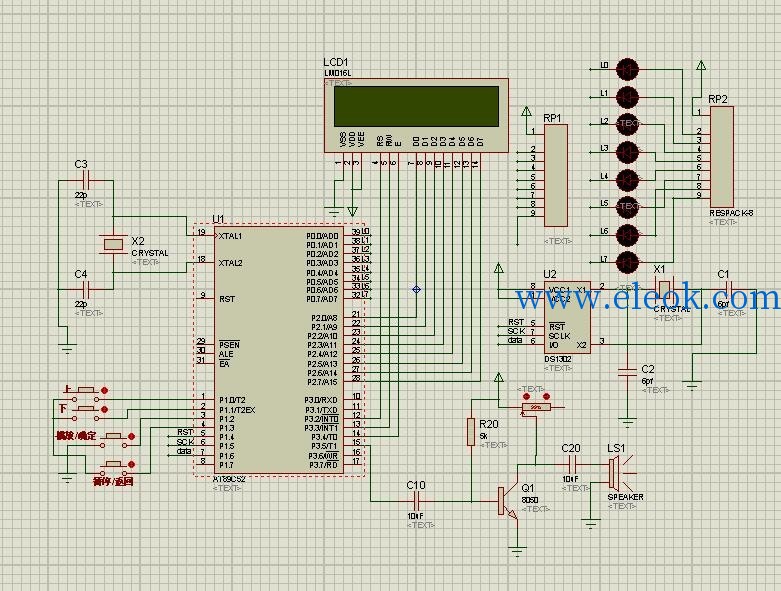Click the RP2 RESPACK-8 body
Image resolution: width=781 pixels, height=591 pixels.
722,156
